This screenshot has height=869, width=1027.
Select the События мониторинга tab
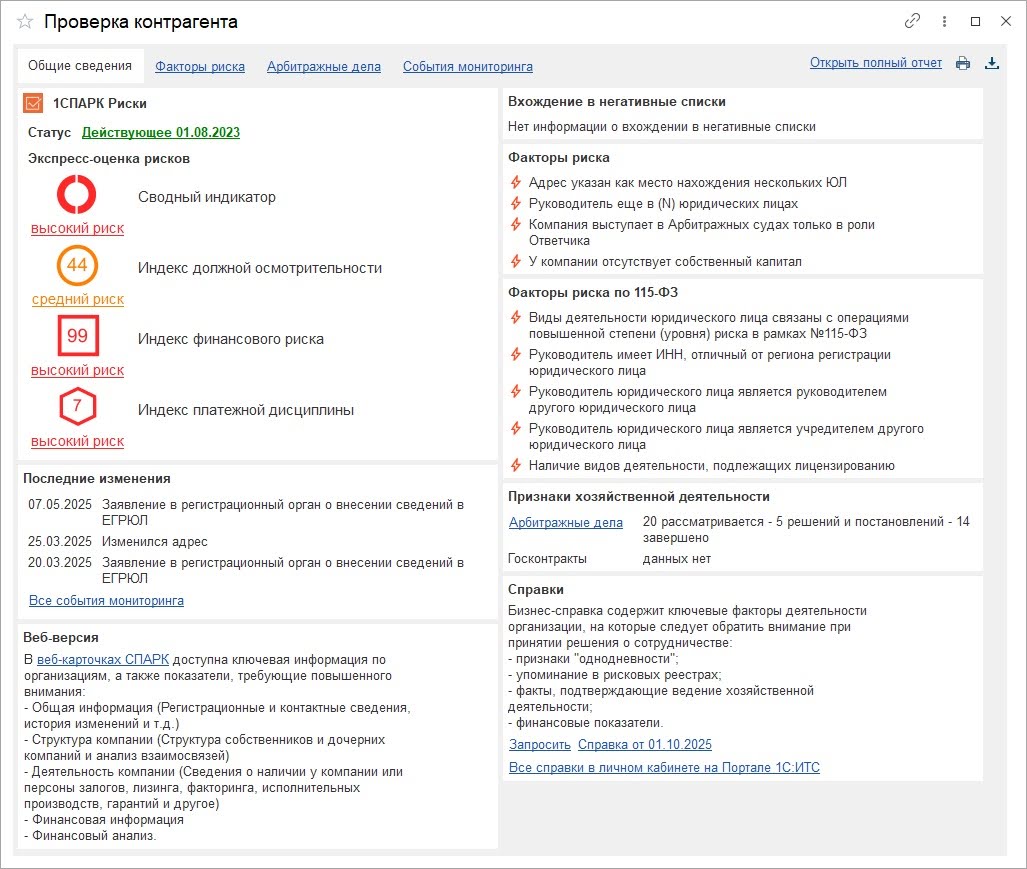pyautogui.click(x=467, y=67)
